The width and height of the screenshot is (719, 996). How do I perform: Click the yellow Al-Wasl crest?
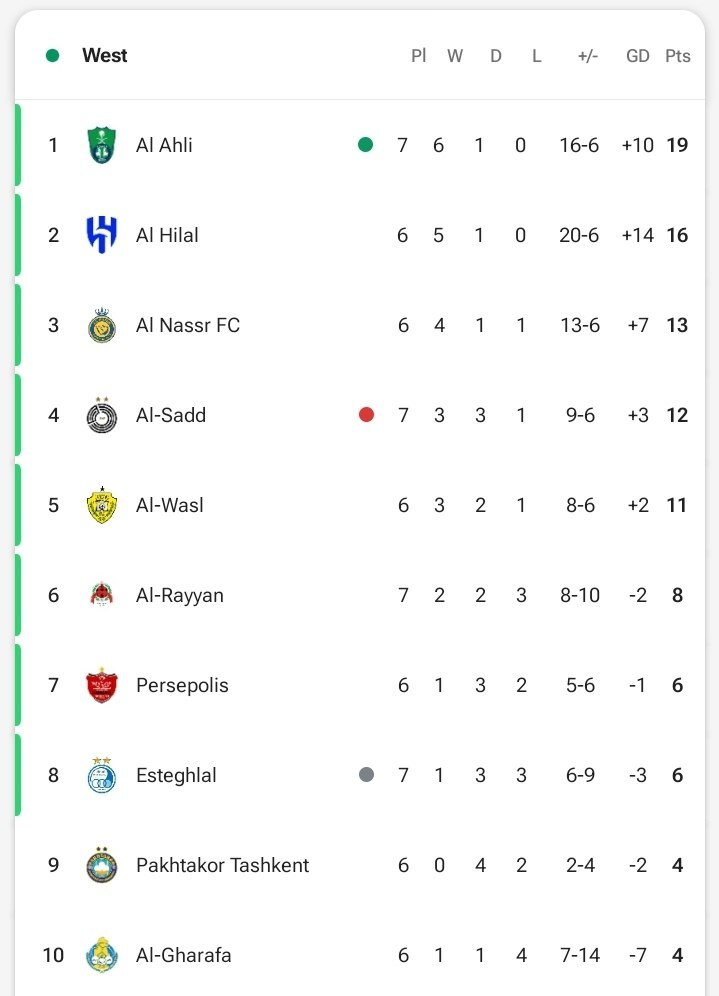point(102,506)
